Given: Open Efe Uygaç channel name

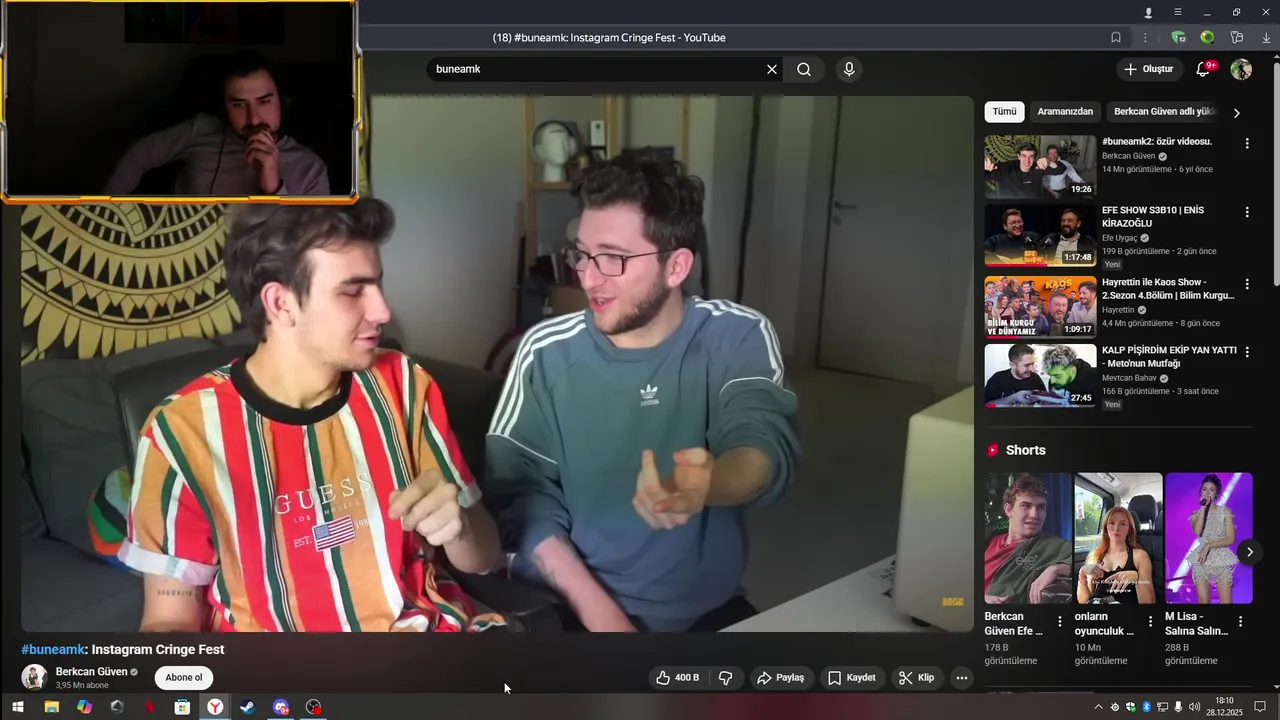Looking at the screenshot, I should coord(1120,238).
